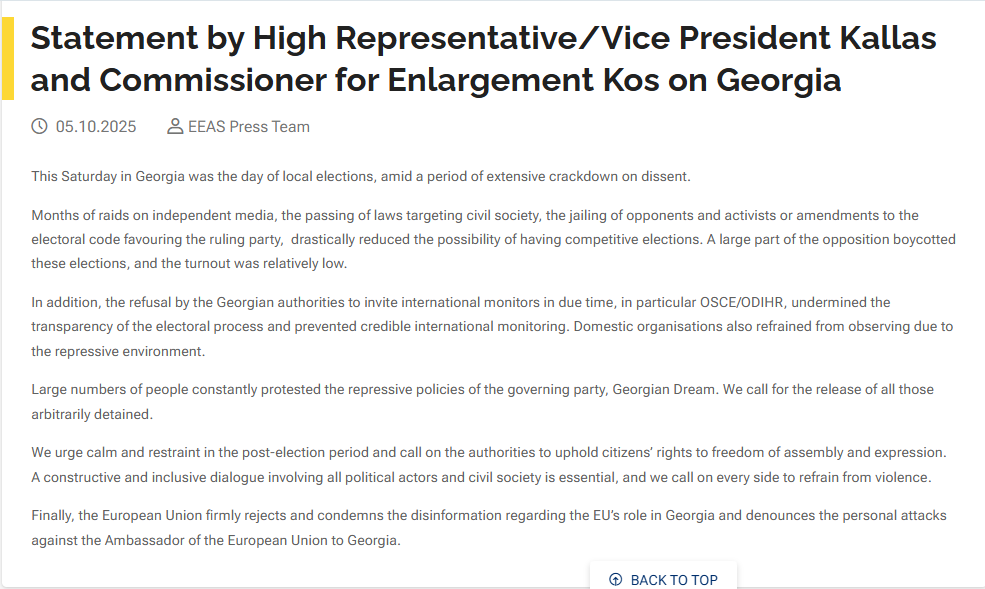Click the words "arbitrarily detained"
985x589 pixels.
pyautogui.click(x=91, y=414)
